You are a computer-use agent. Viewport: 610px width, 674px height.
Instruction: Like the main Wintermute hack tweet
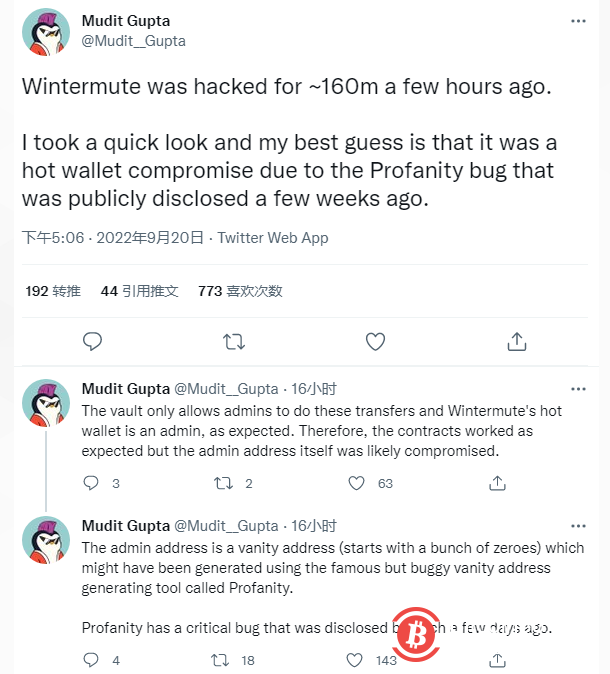[375, 341]
